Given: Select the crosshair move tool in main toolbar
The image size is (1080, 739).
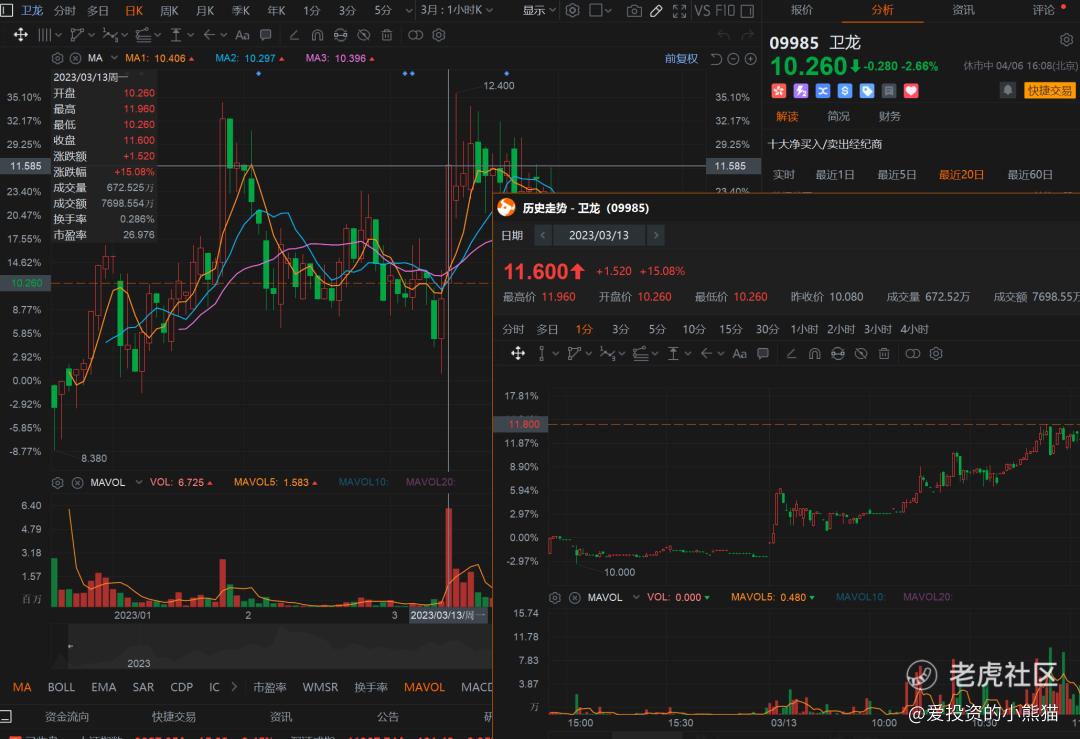Looking at the screenshot, I should [x=21, y=34].
